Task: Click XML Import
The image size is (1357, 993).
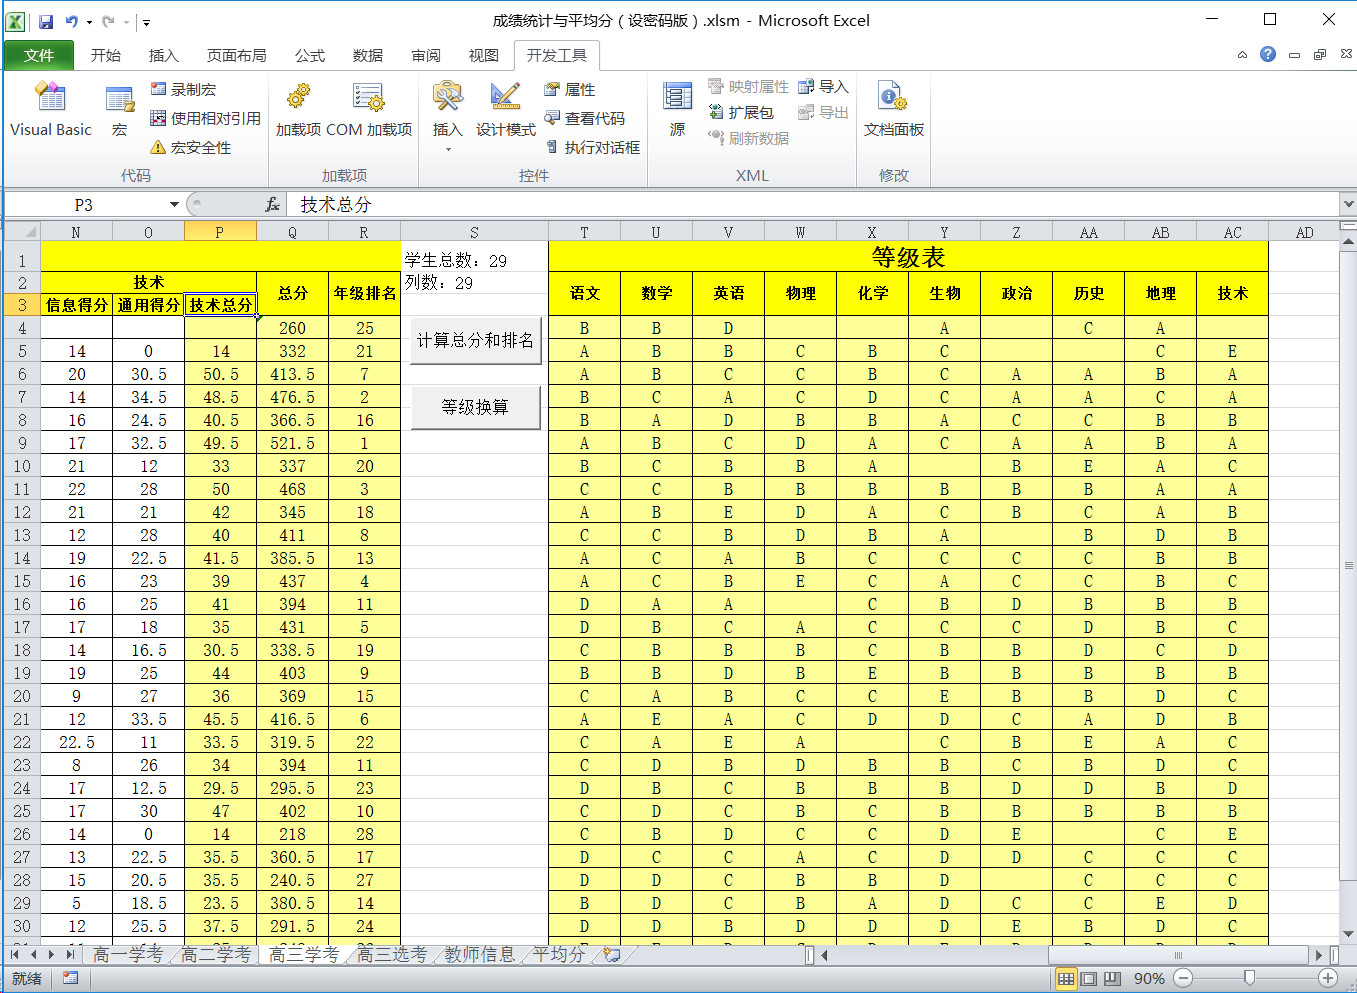Action: tap(823, 86)
